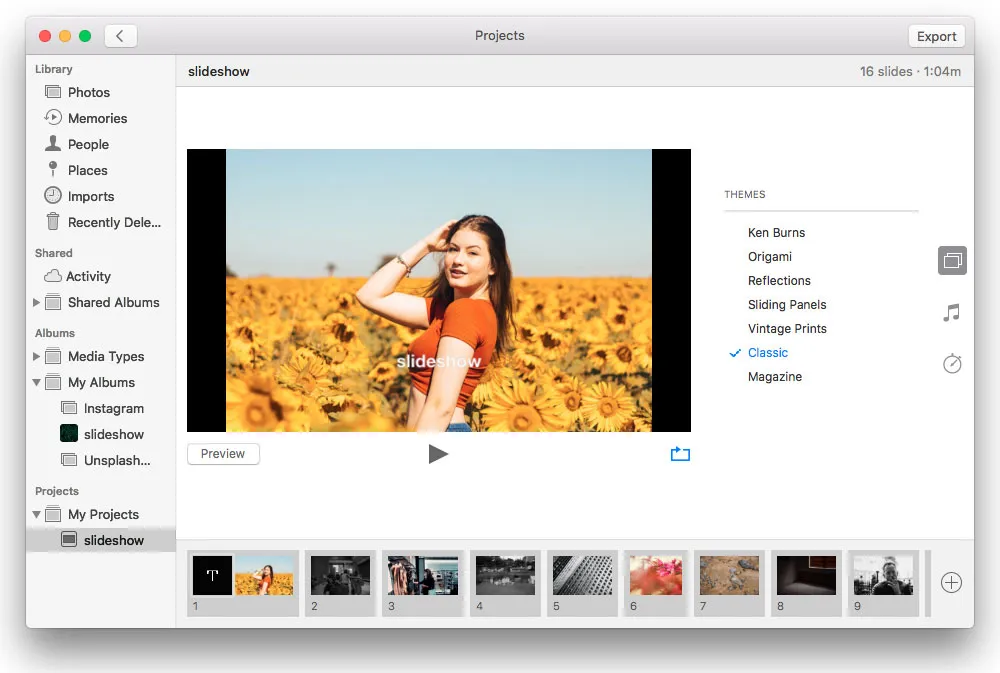
Task: Add slides using the plus icon
Action: coord(950,582)
